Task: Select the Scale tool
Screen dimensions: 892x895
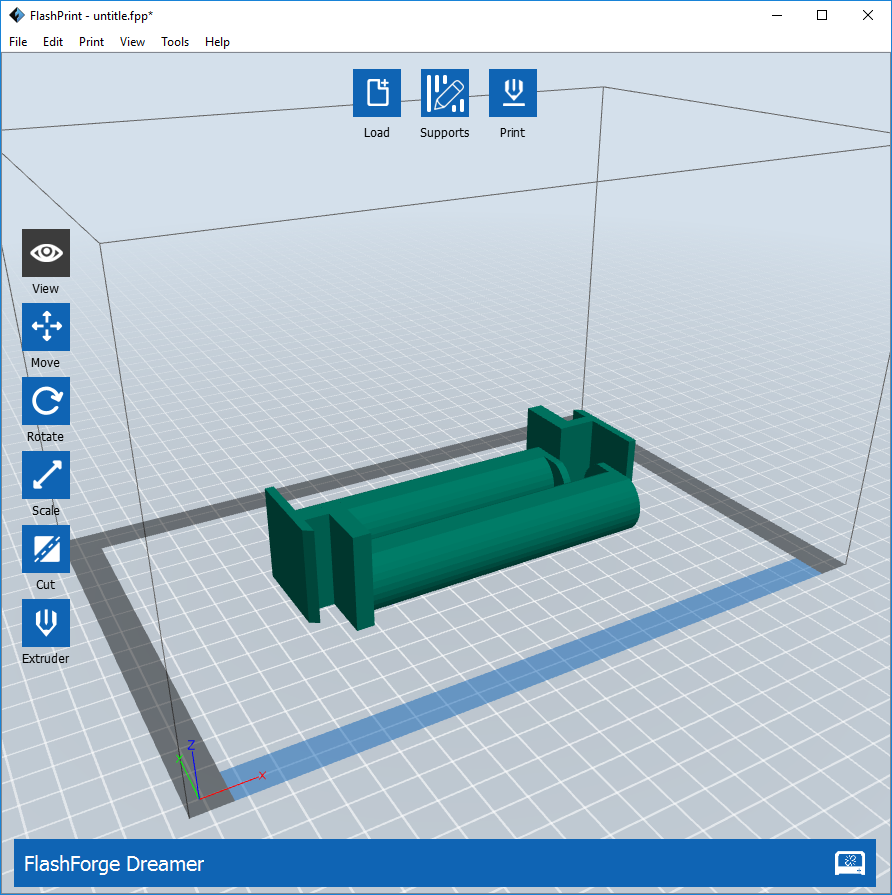Action: tap(46, 475)
